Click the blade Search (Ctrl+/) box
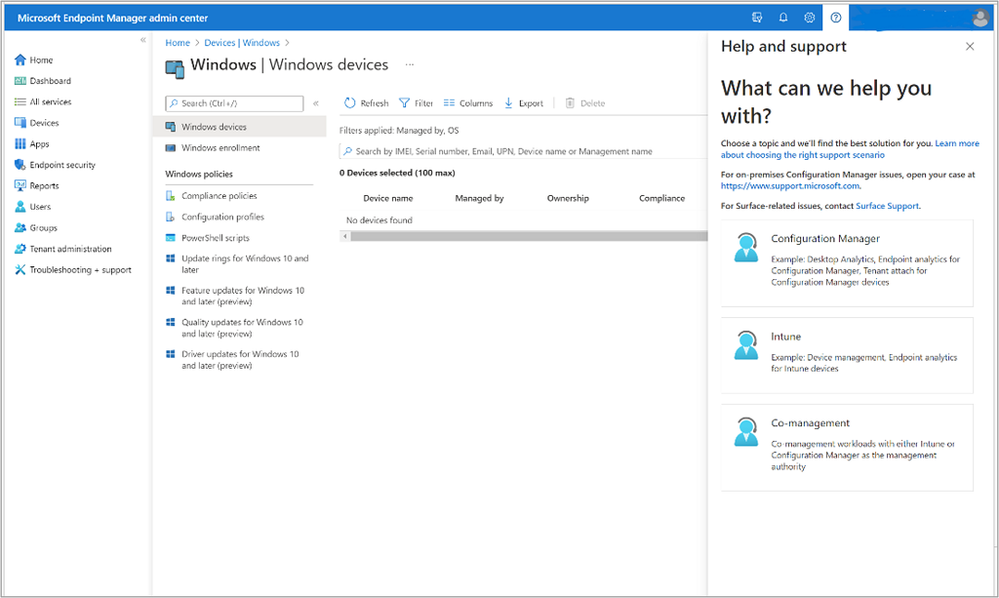The height and width of the screenshot is (598, 999). [x=234, y=103]
